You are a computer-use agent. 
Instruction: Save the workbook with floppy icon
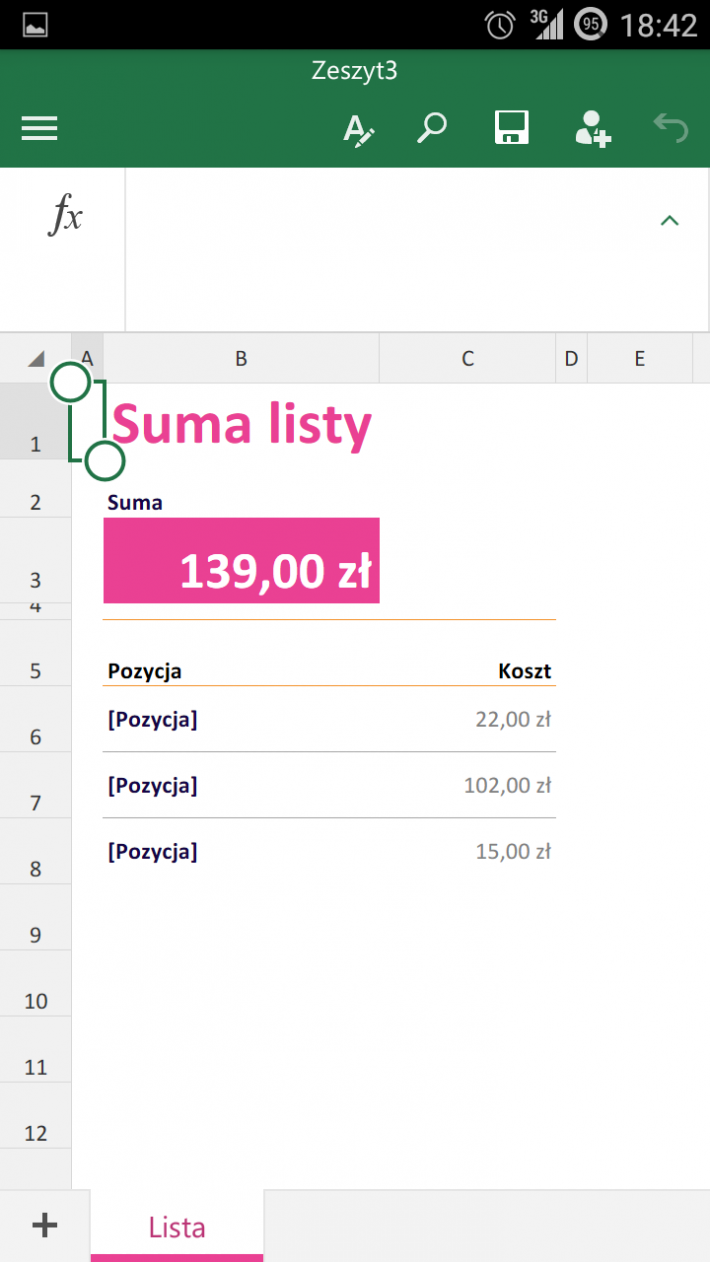(x=511, y=128)
